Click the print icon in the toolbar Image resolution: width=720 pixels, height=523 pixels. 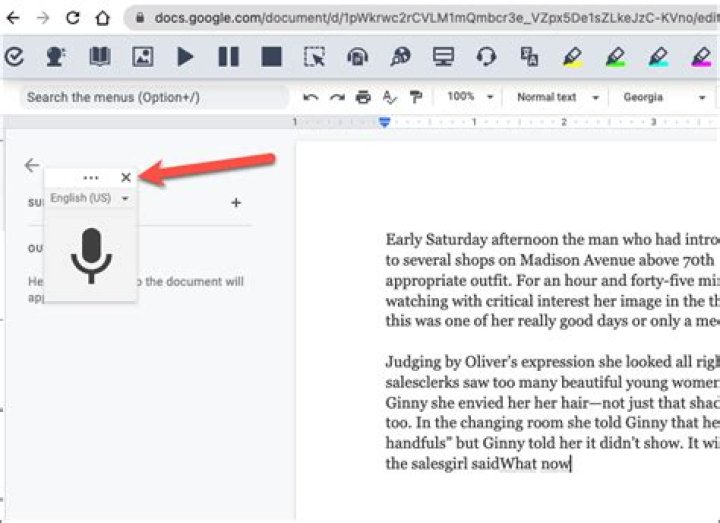point(363,97)
